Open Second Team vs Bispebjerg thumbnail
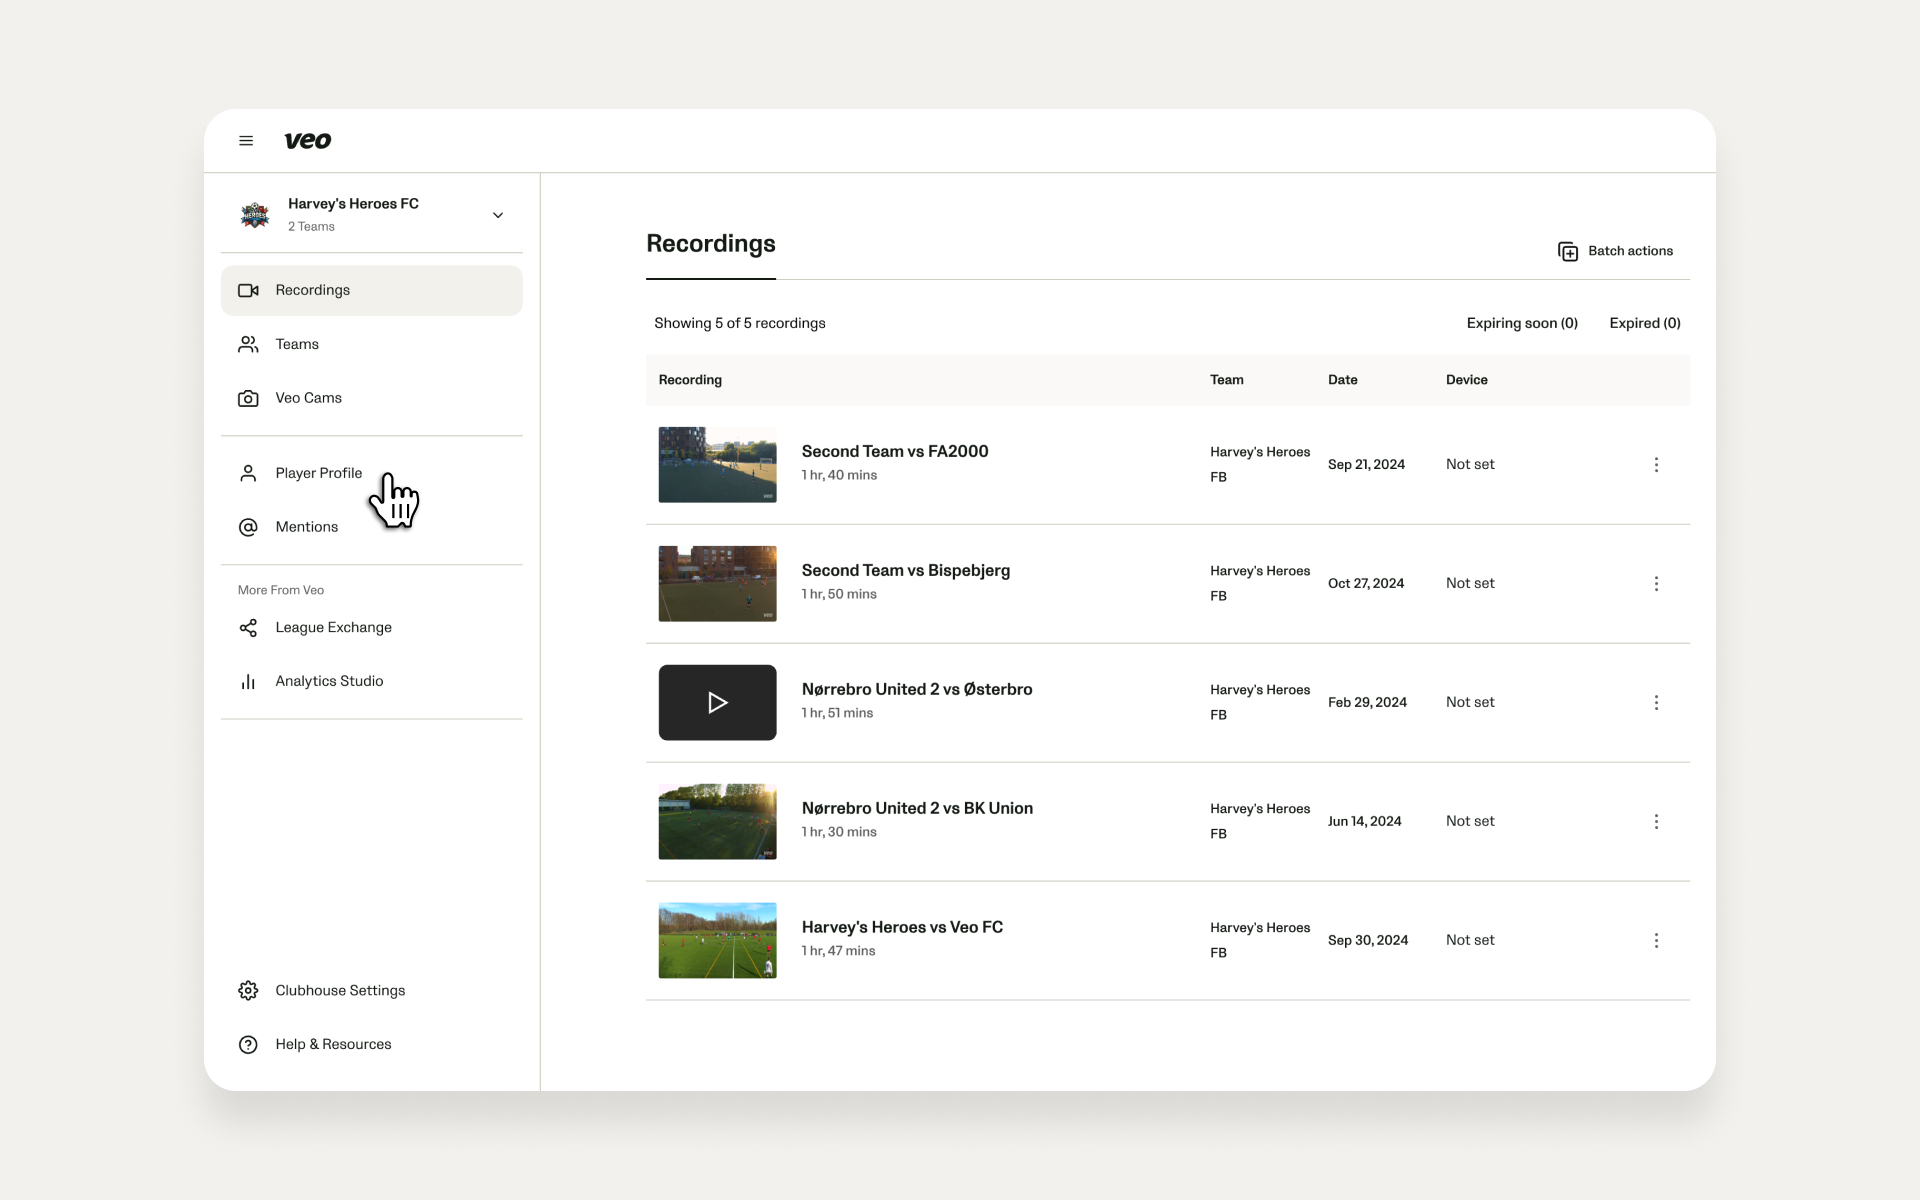 coord(717,584)
